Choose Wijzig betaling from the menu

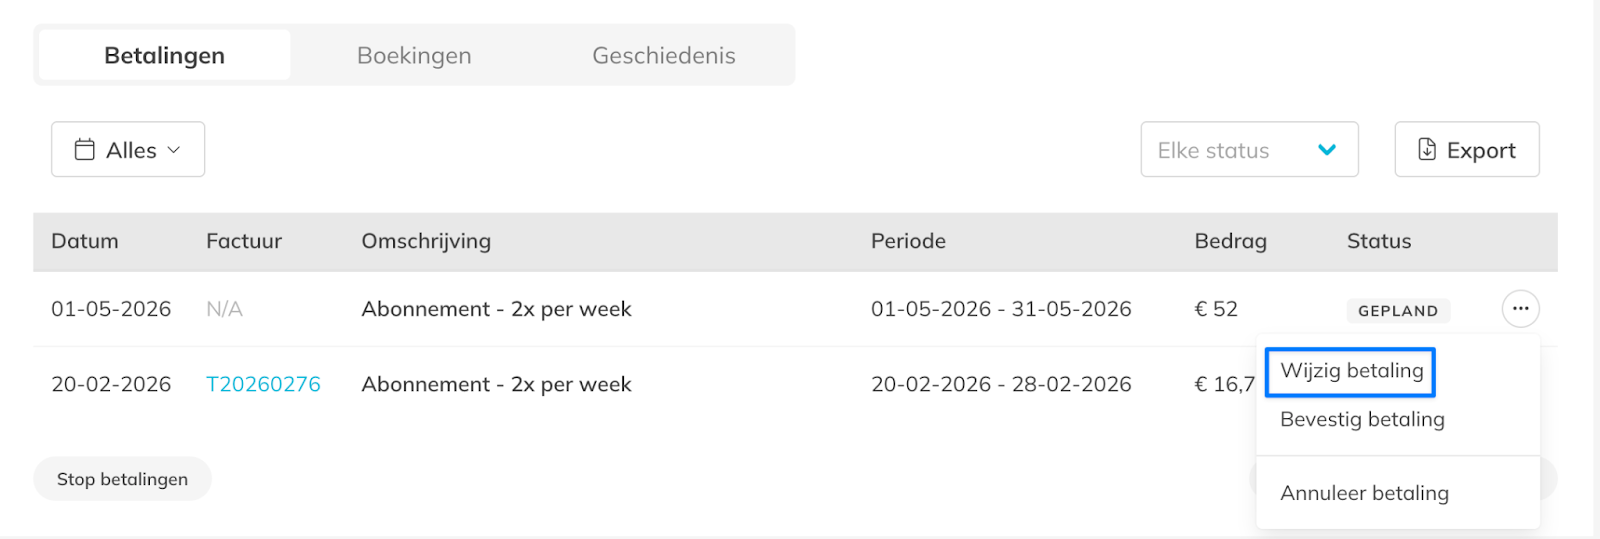[1351, 371]
